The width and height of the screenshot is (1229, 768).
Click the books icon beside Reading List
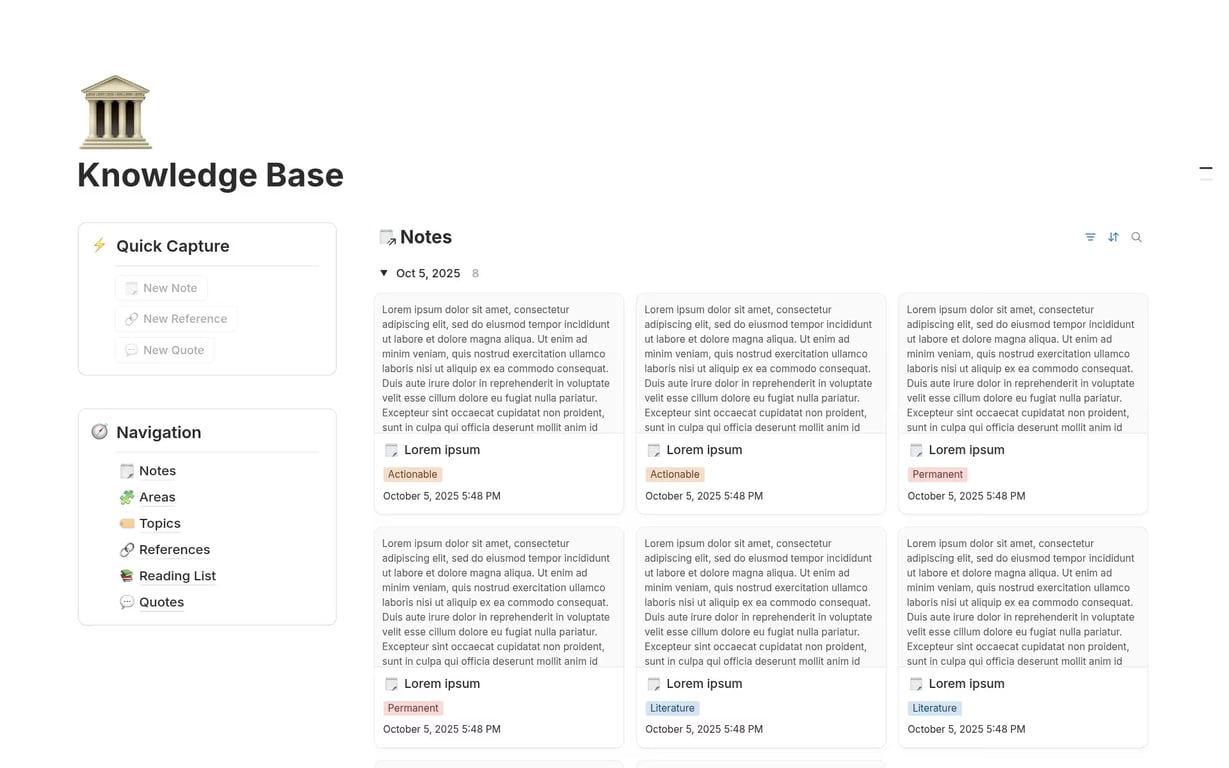point(127,576)
